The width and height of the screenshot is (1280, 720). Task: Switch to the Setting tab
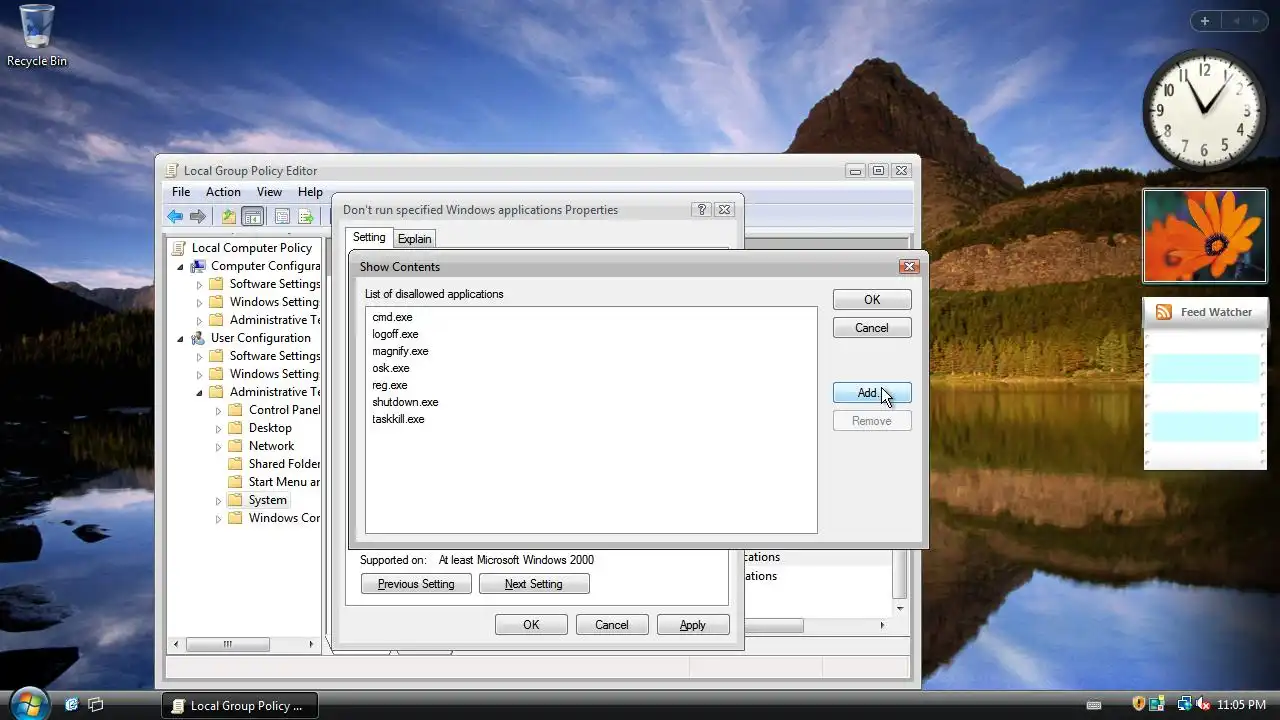[x=369, y=237]
